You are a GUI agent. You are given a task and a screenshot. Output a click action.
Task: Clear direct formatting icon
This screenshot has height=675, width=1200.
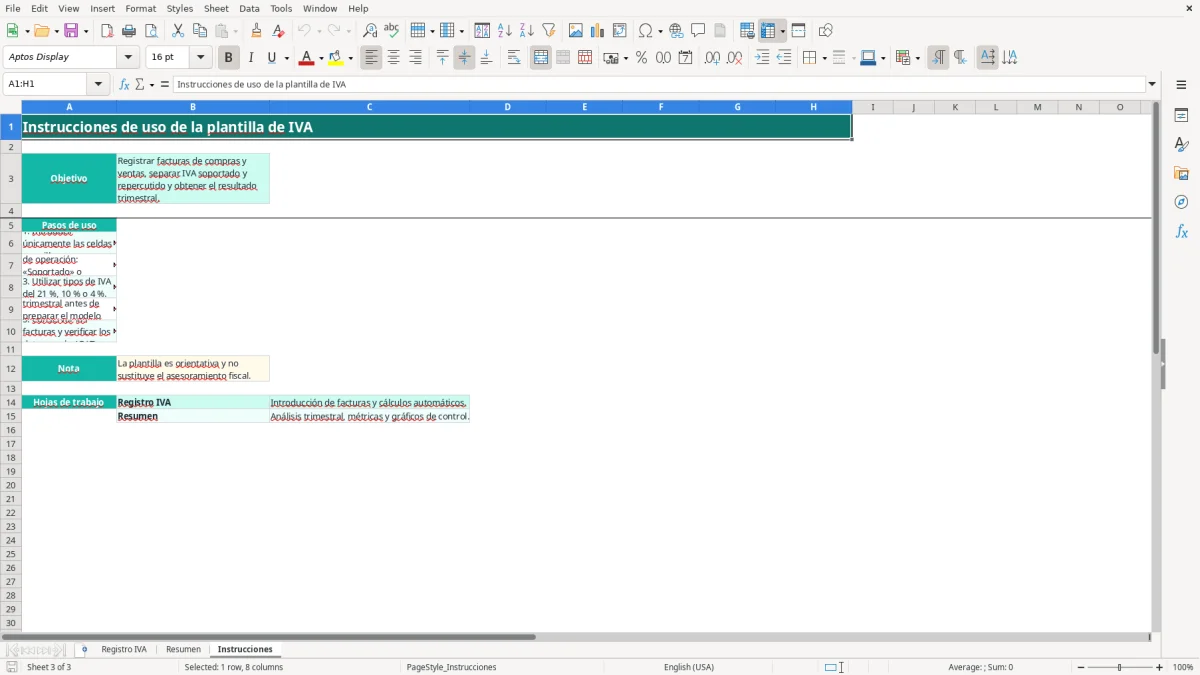pos(279,31)
